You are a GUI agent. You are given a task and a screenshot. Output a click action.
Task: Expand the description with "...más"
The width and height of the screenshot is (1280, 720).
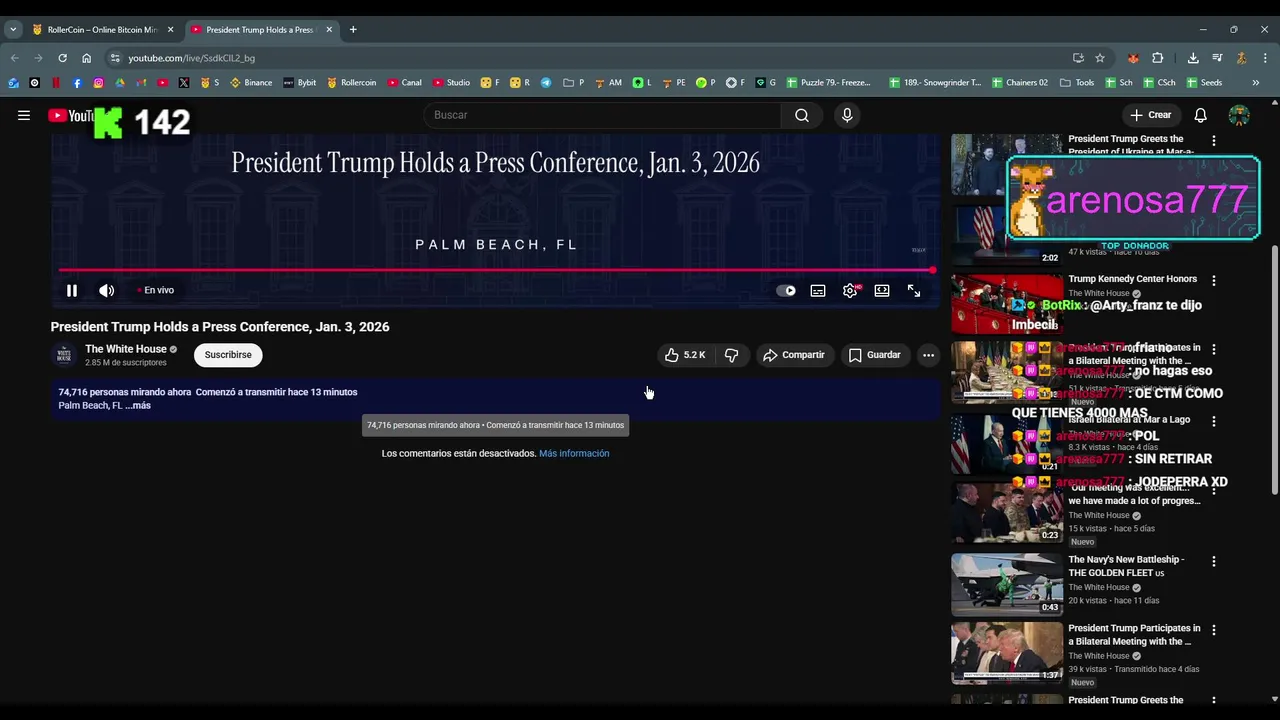[138, 406]
